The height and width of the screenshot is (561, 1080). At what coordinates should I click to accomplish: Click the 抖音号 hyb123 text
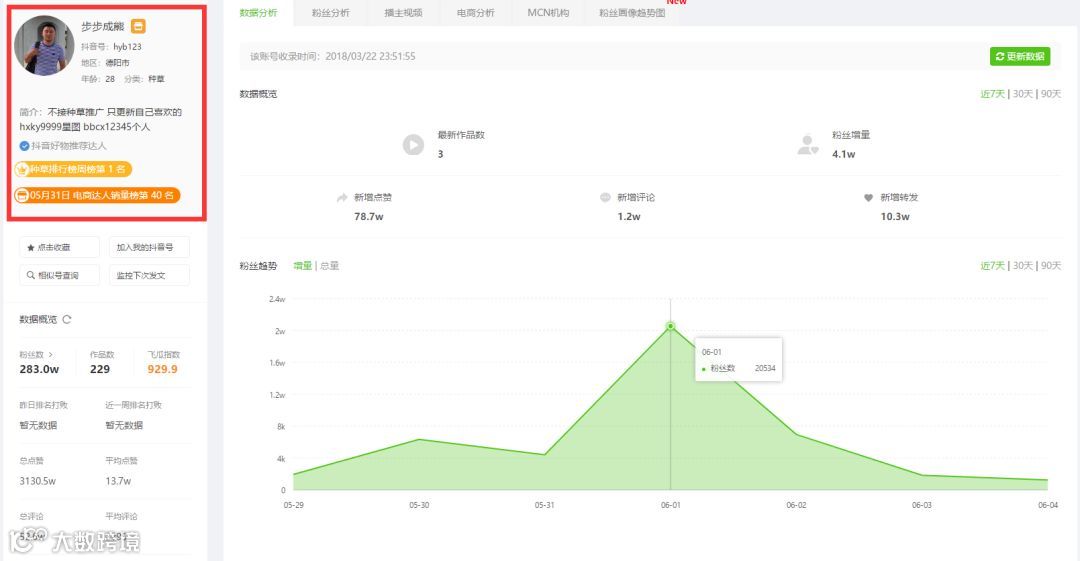coord(111,47)
